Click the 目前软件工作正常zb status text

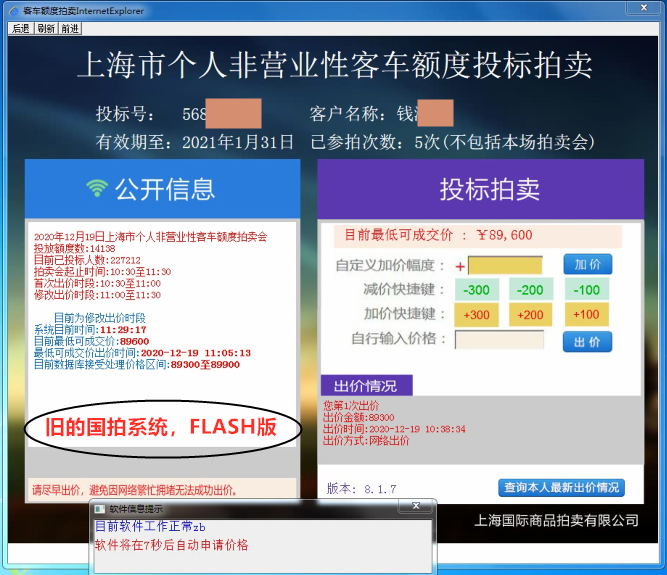click(x=150, y=527)
